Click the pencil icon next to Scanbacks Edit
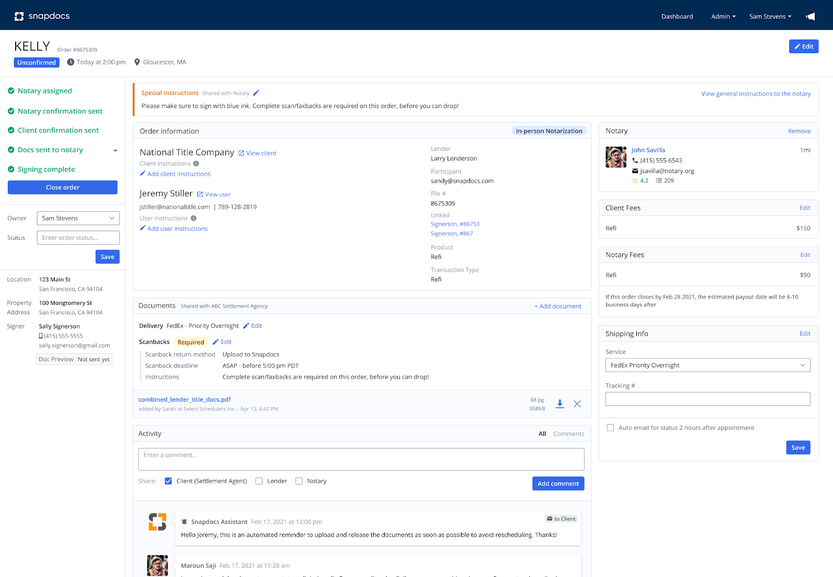This screenshot has height=577, width=833. (216, 342)
